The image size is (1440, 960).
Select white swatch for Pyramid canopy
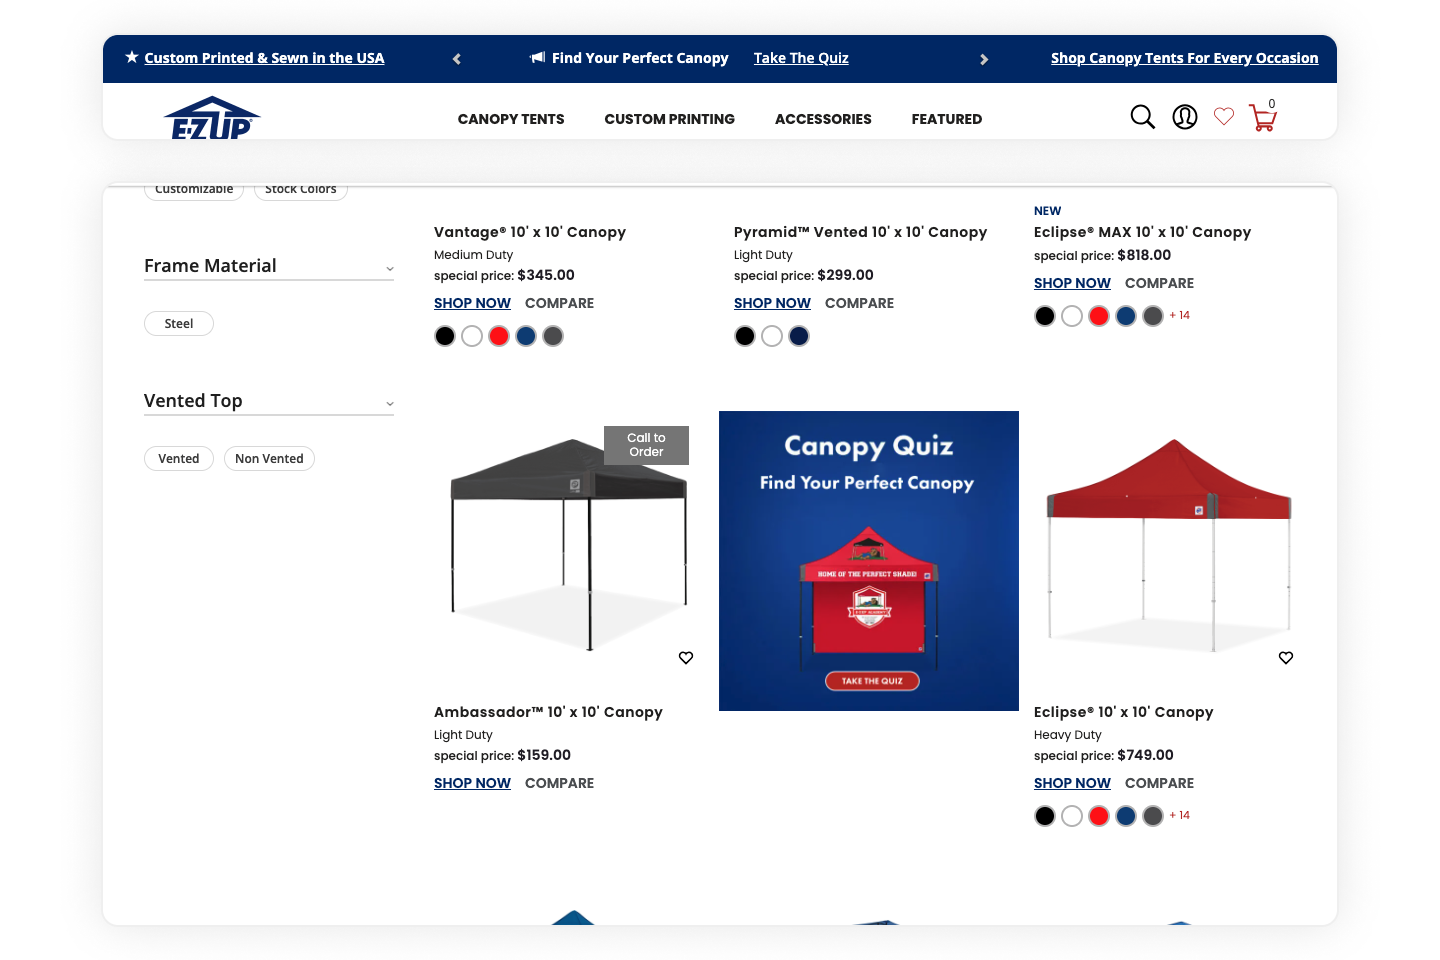[x=772, y=336]
